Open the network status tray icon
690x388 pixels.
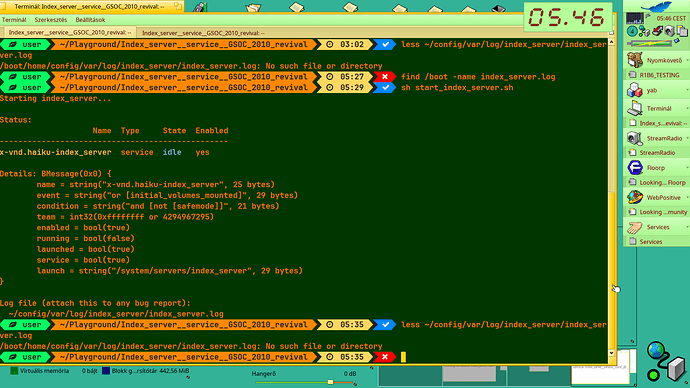click(x=644, y=31)
